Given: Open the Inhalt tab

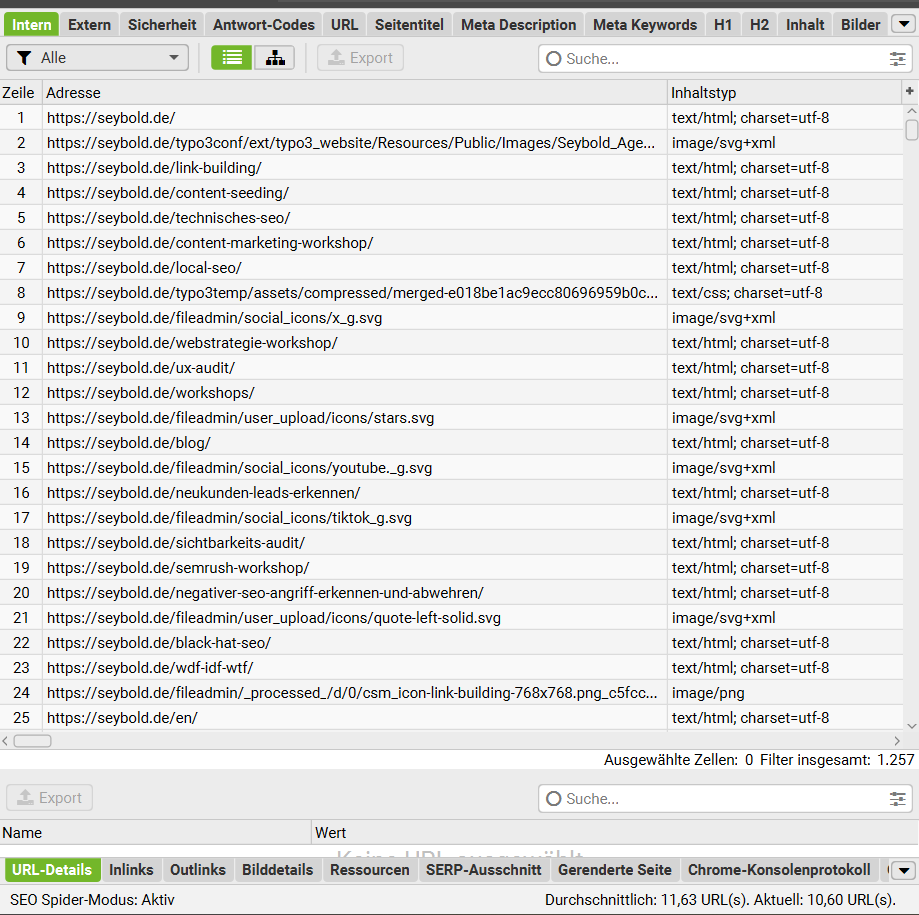Looking at the screenshot, I should tap(805, 25).
